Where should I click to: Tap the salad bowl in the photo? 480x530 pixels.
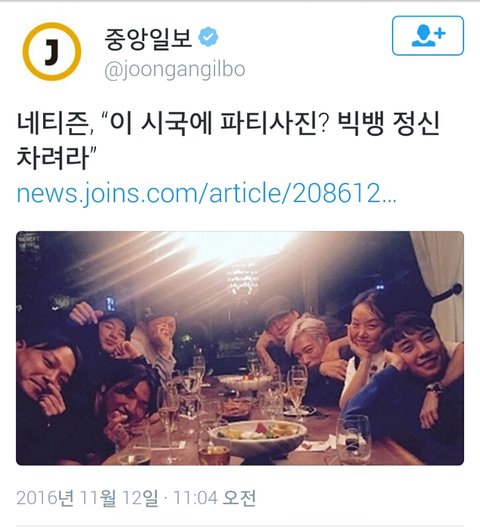[x=258, y=438]
